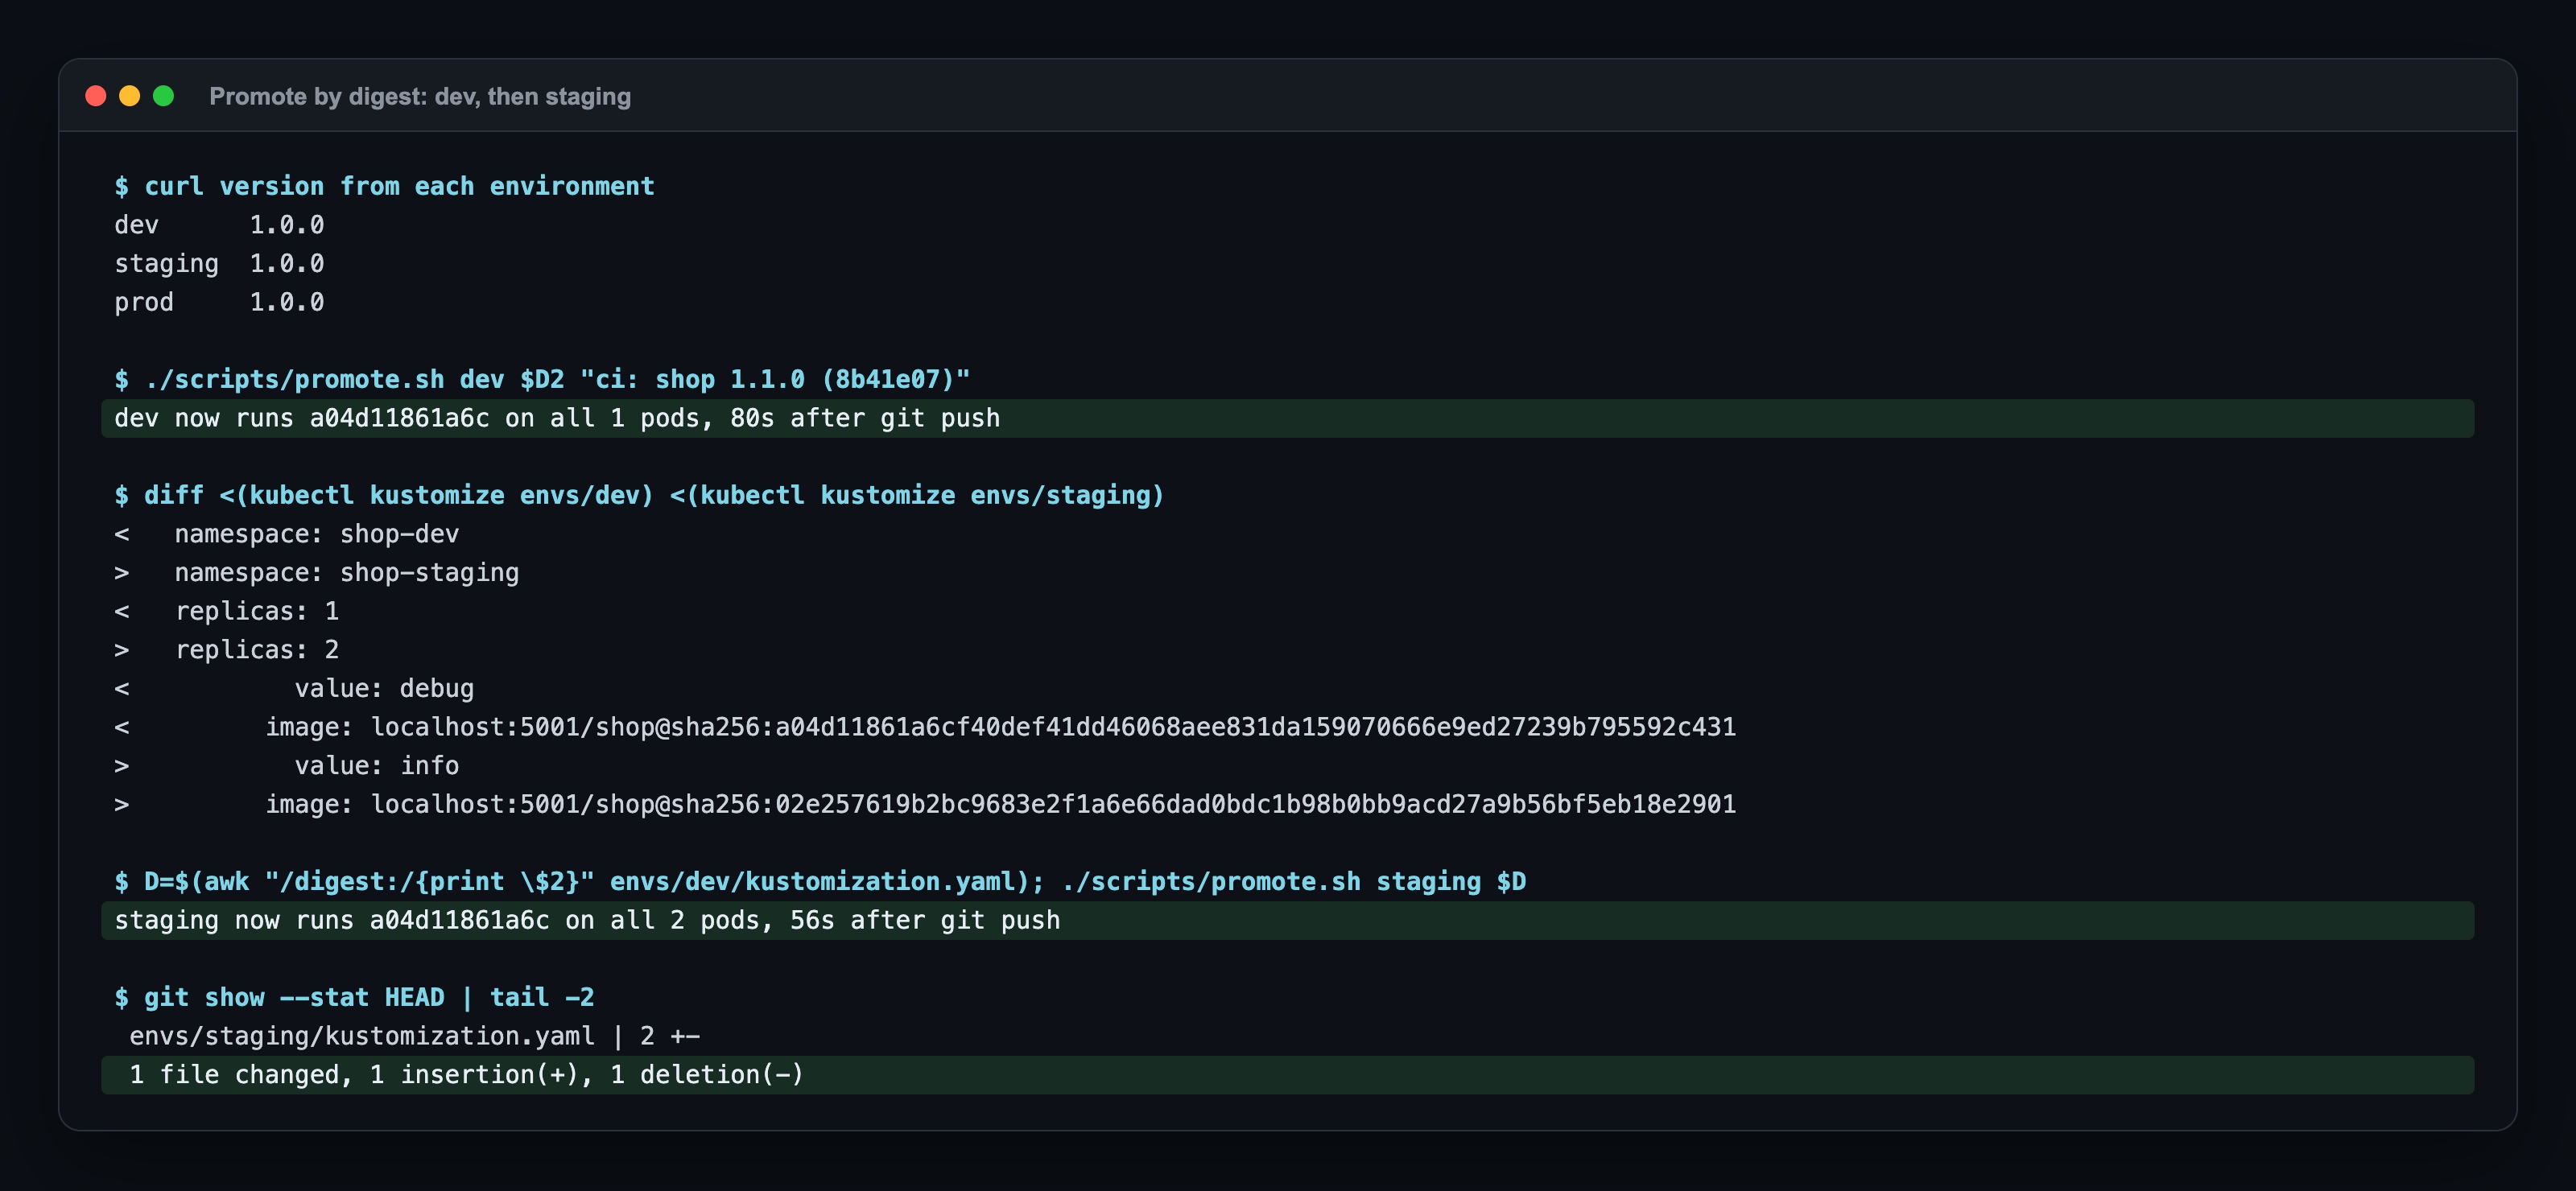Click the yellow minimize window dot

point(130,96)
